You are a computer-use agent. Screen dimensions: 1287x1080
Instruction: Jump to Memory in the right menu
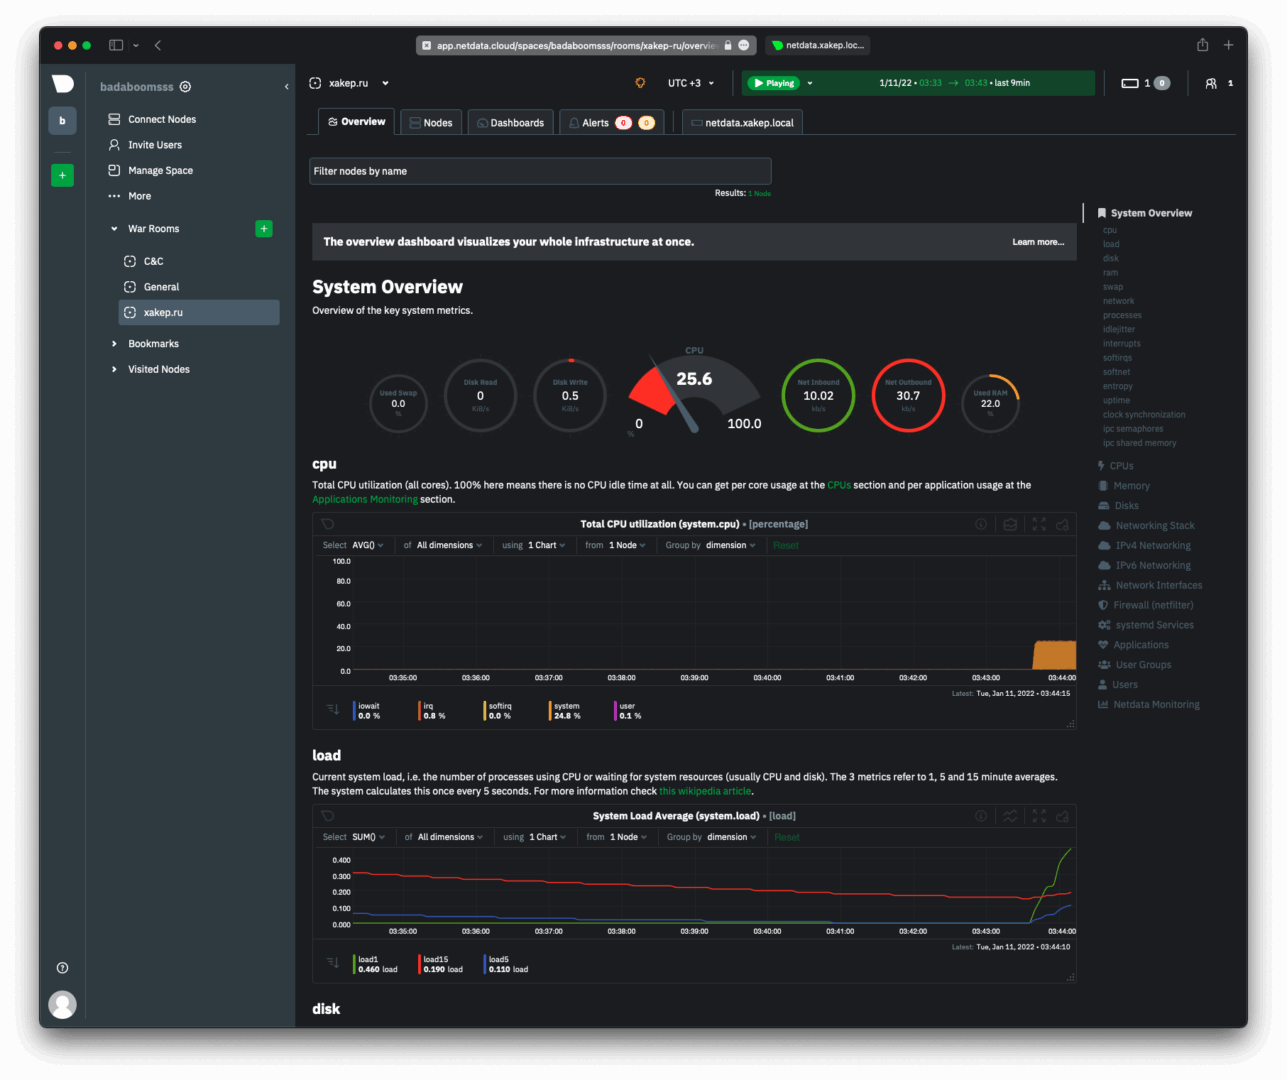click(1124, 486)
